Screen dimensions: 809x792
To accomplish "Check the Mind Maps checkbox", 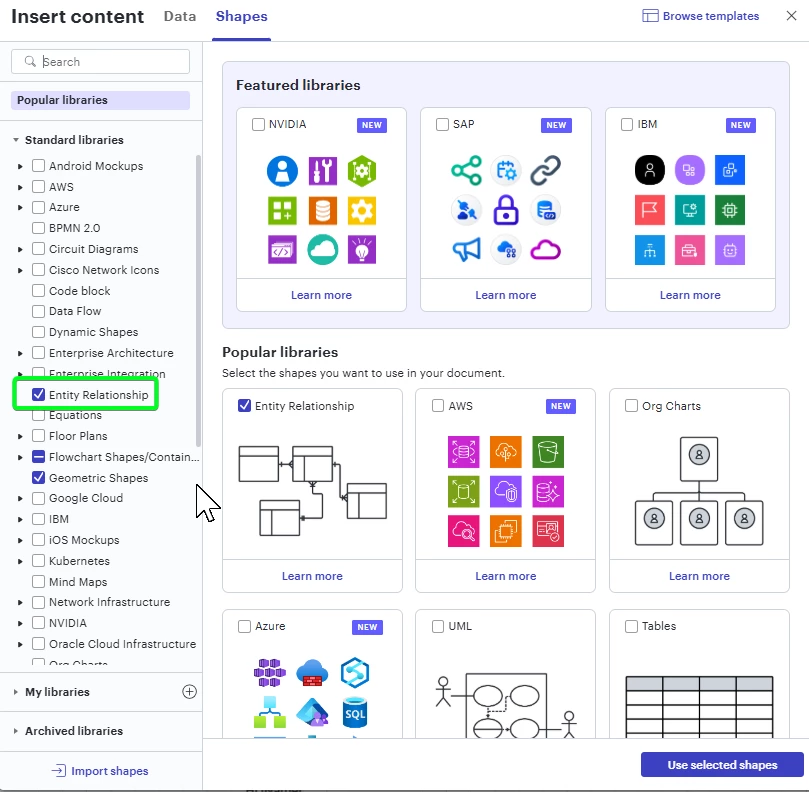I will [x=38, y=581].
